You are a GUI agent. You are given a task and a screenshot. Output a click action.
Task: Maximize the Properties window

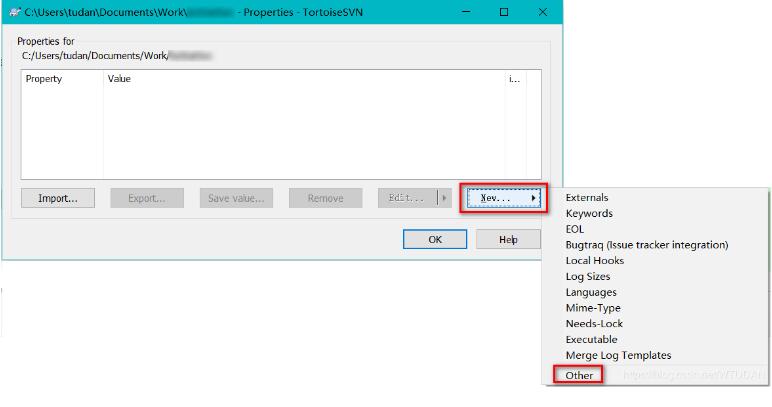tap(504, 12)
